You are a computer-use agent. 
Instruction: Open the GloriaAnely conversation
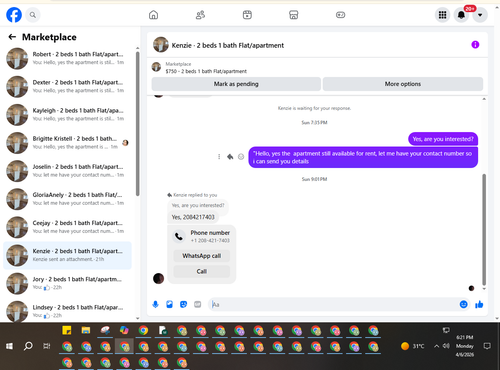pyautogui.click(x=67, y=199)
